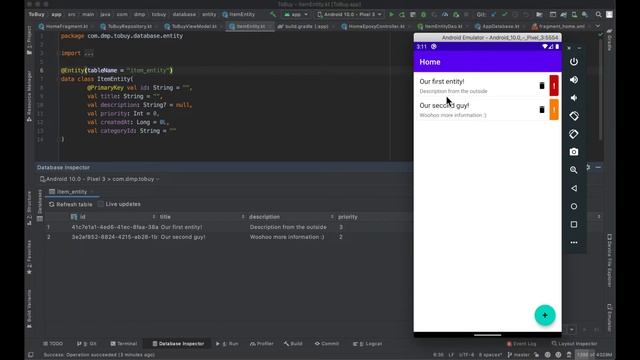Click emulator power button

(574, 62)
